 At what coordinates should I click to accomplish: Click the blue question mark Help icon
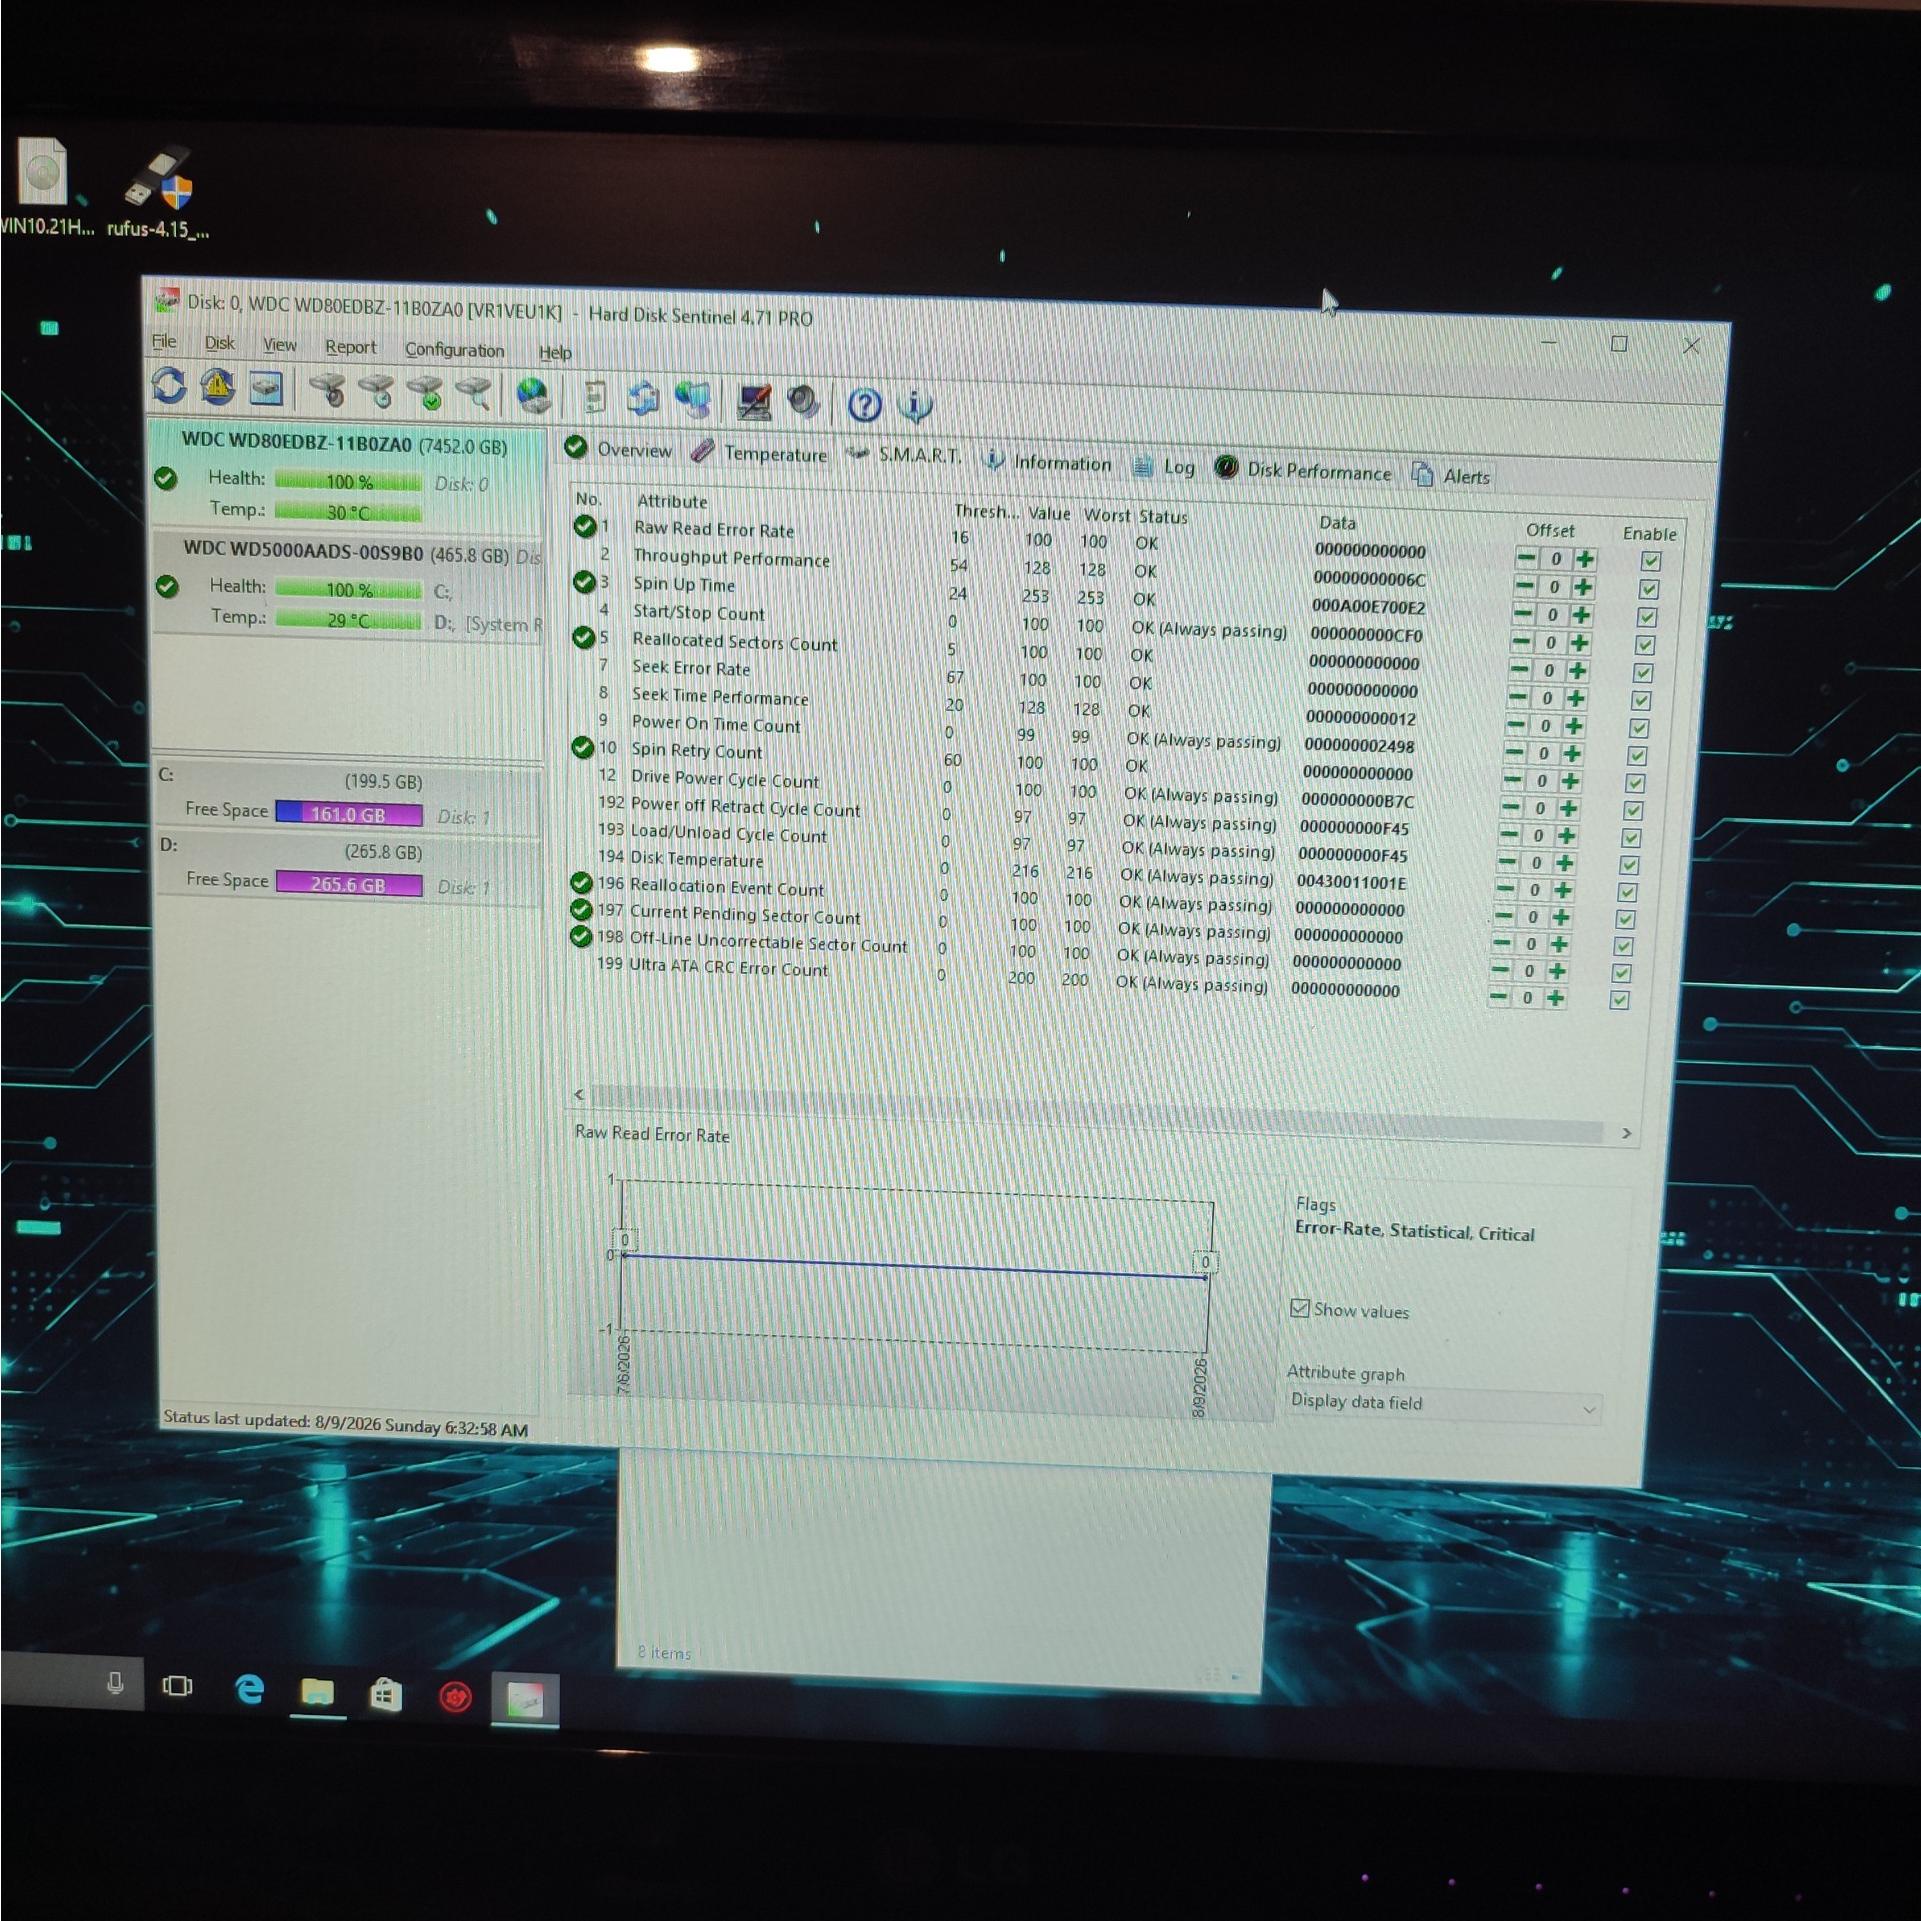864,405
